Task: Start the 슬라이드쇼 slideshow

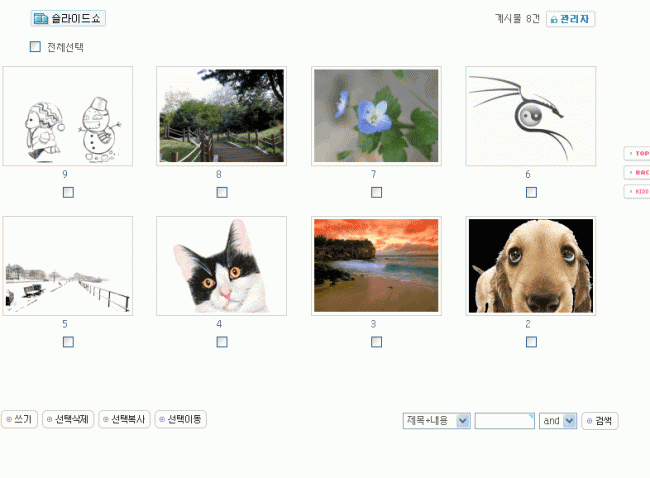Action: coord(68,19)
